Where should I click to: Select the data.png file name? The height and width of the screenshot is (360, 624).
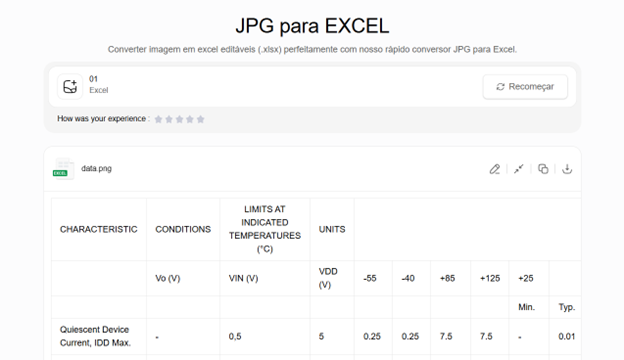(x=96, y=168)
